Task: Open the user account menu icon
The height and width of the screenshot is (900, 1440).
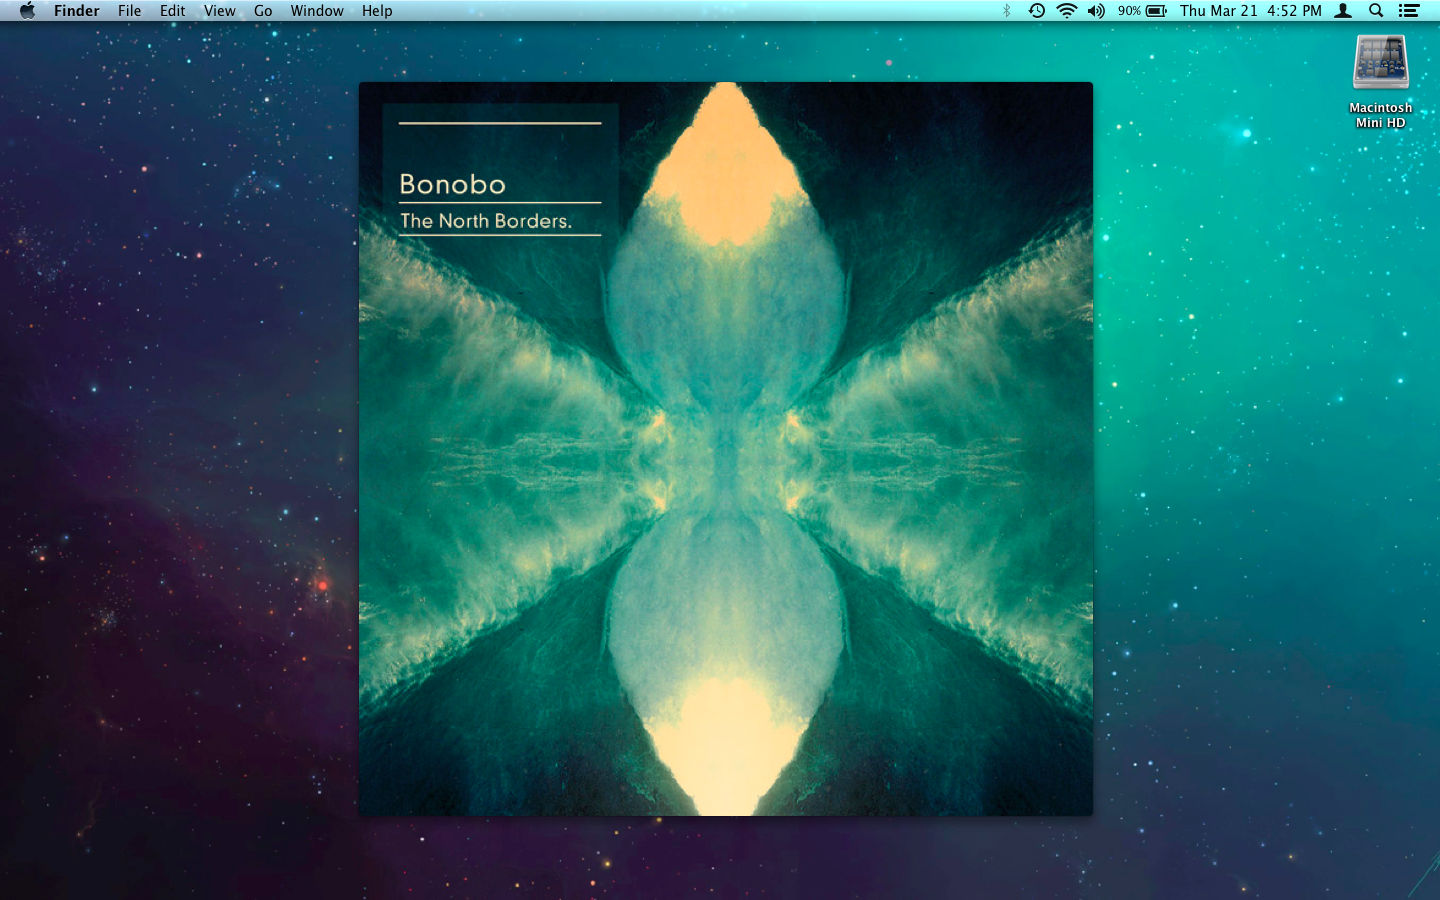Action: pos(1344,11)
